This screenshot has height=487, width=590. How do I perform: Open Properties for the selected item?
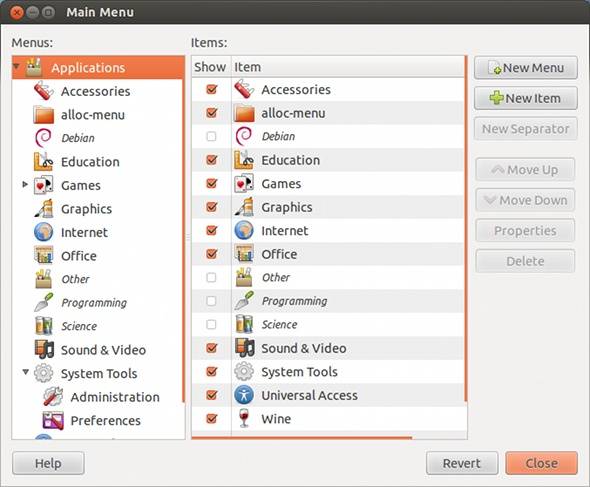[525, 230]
